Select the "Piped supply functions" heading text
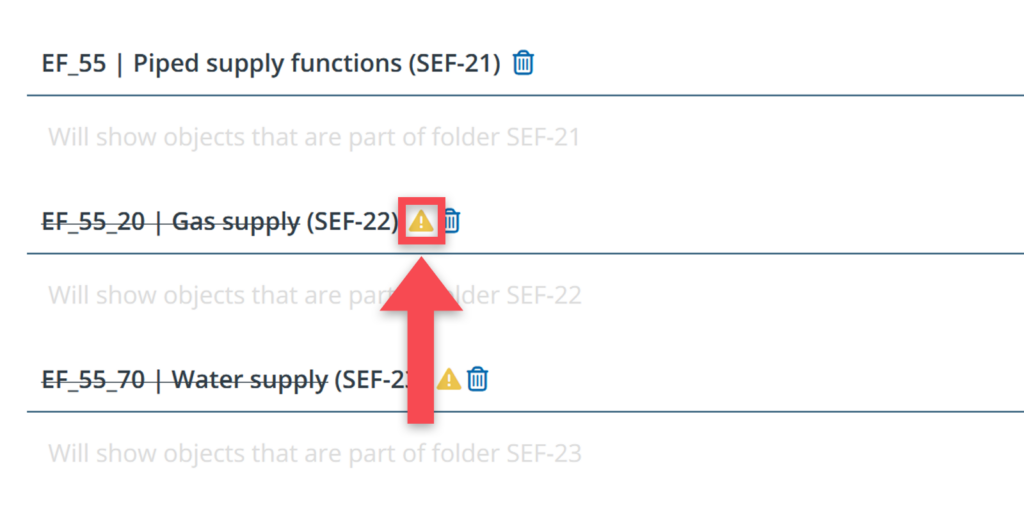 click(266, 64)
